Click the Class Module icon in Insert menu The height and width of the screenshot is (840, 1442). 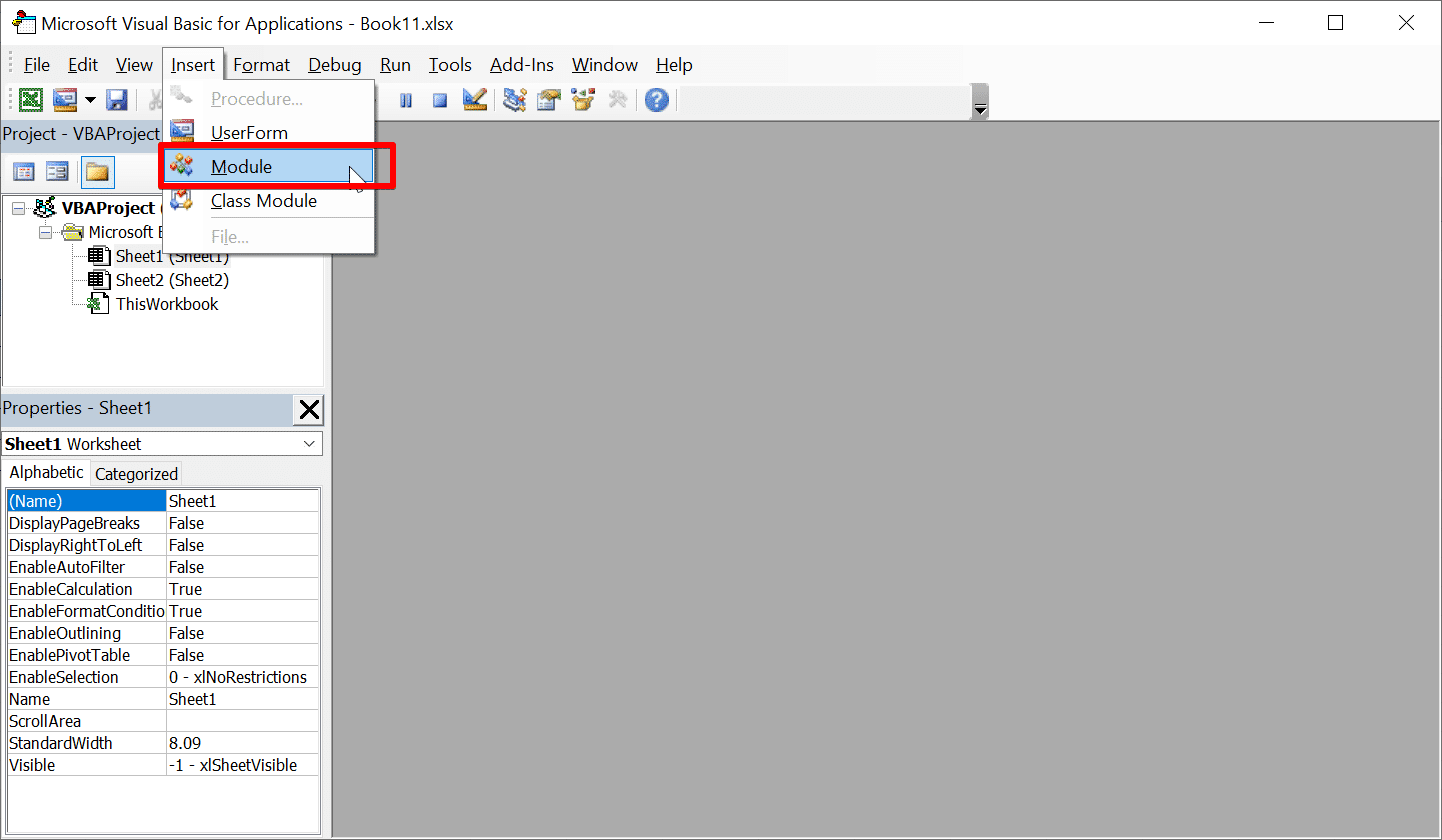pos(182,200)
